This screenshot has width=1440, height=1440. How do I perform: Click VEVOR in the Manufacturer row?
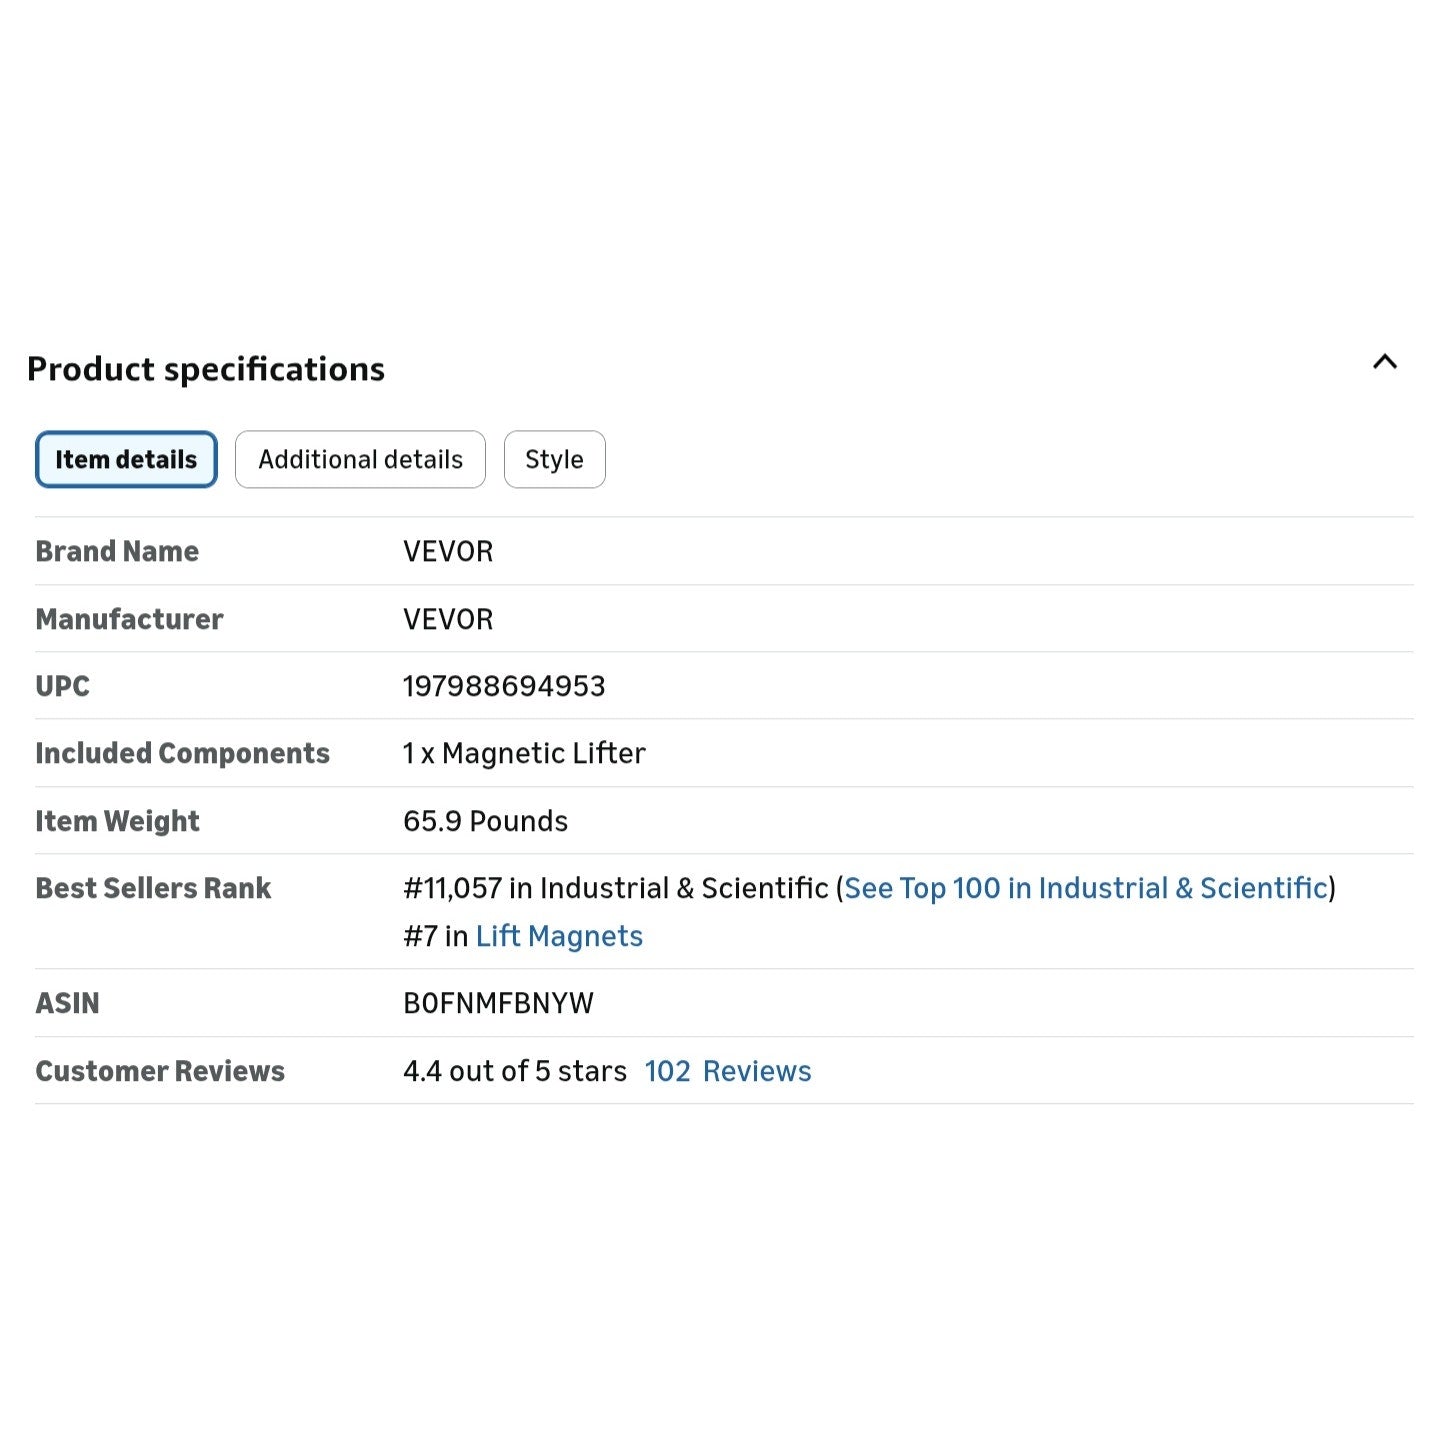(x=448, y=619)
